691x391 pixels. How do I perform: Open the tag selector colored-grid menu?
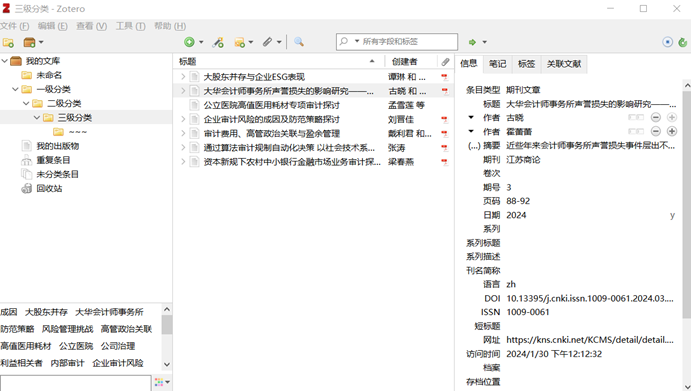[162, 382]
